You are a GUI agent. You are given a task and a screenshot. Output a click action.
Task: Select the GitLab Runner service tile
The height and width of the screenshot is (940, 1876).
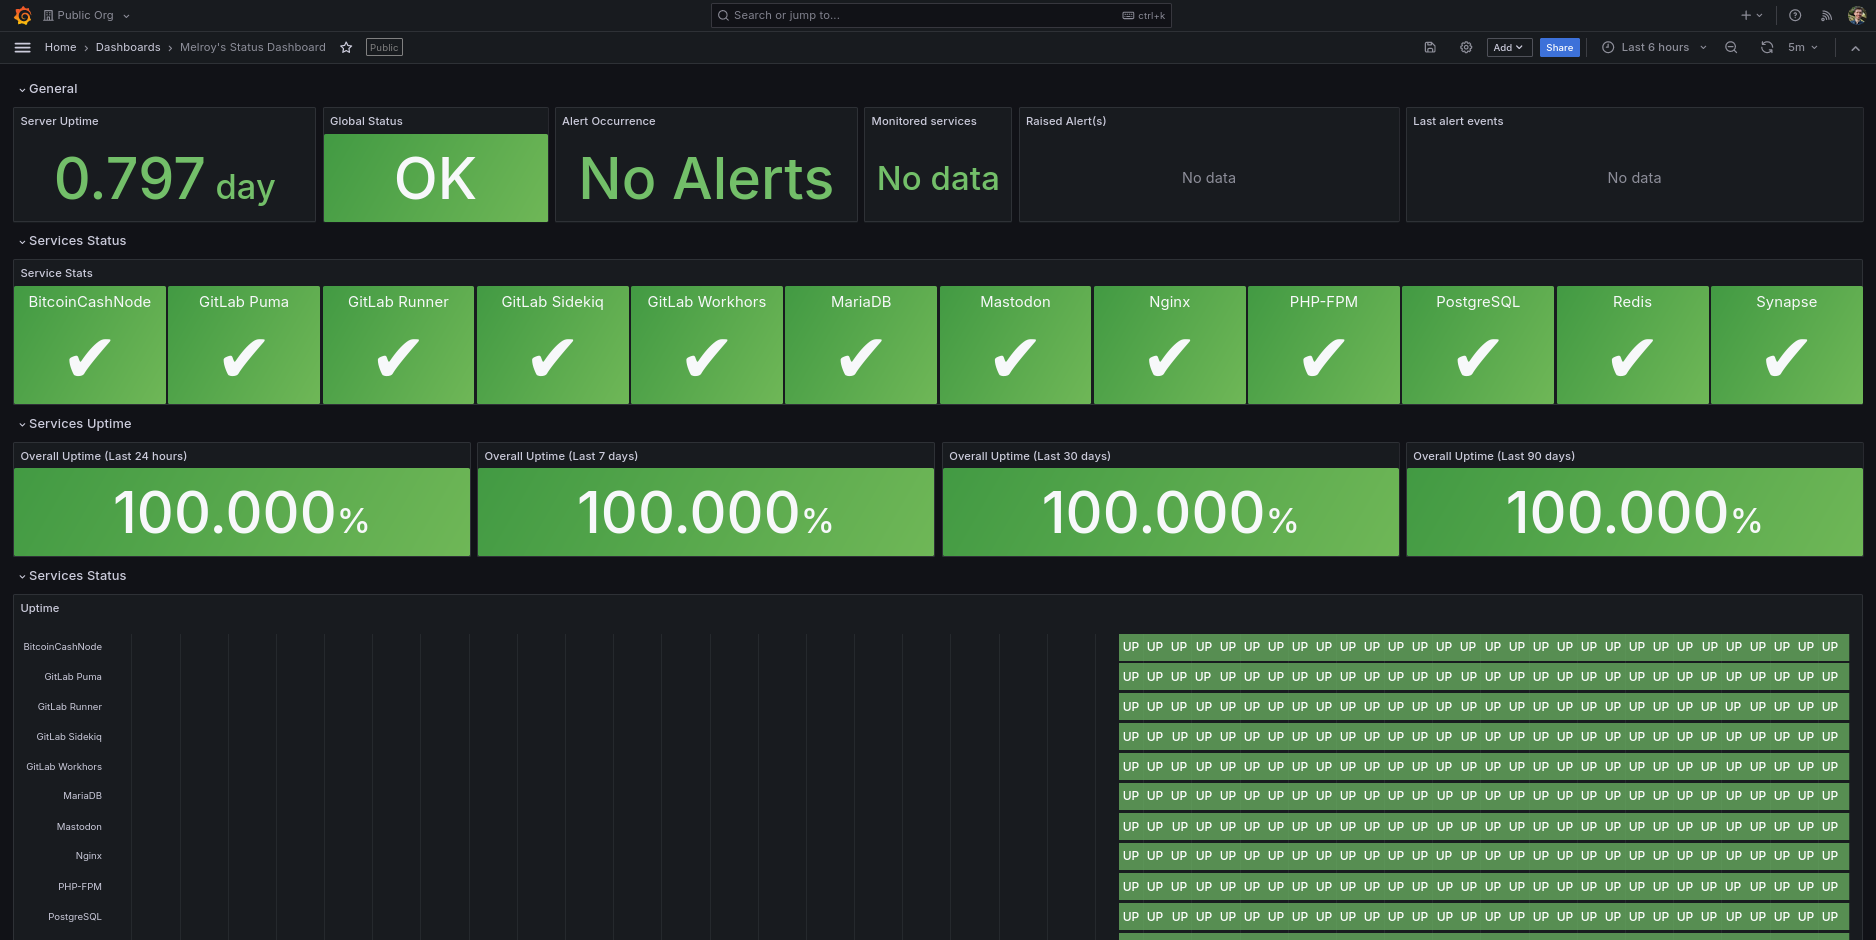coord(398,345)
